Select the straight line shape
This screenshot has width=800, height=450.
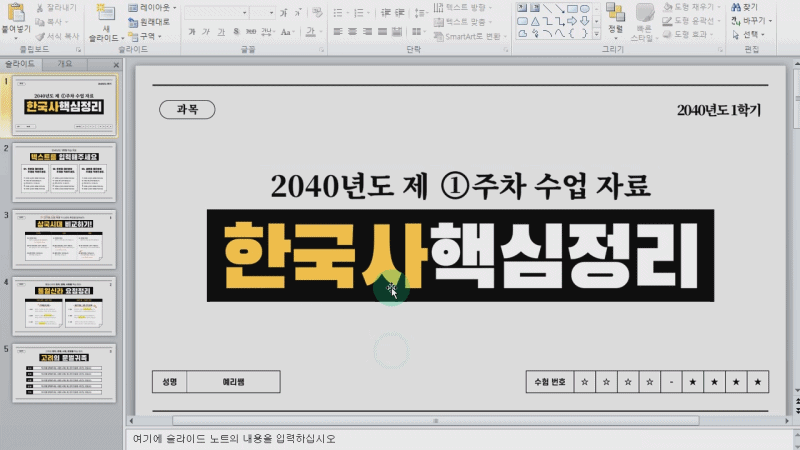pyautogui.click(x=547, y=8)
